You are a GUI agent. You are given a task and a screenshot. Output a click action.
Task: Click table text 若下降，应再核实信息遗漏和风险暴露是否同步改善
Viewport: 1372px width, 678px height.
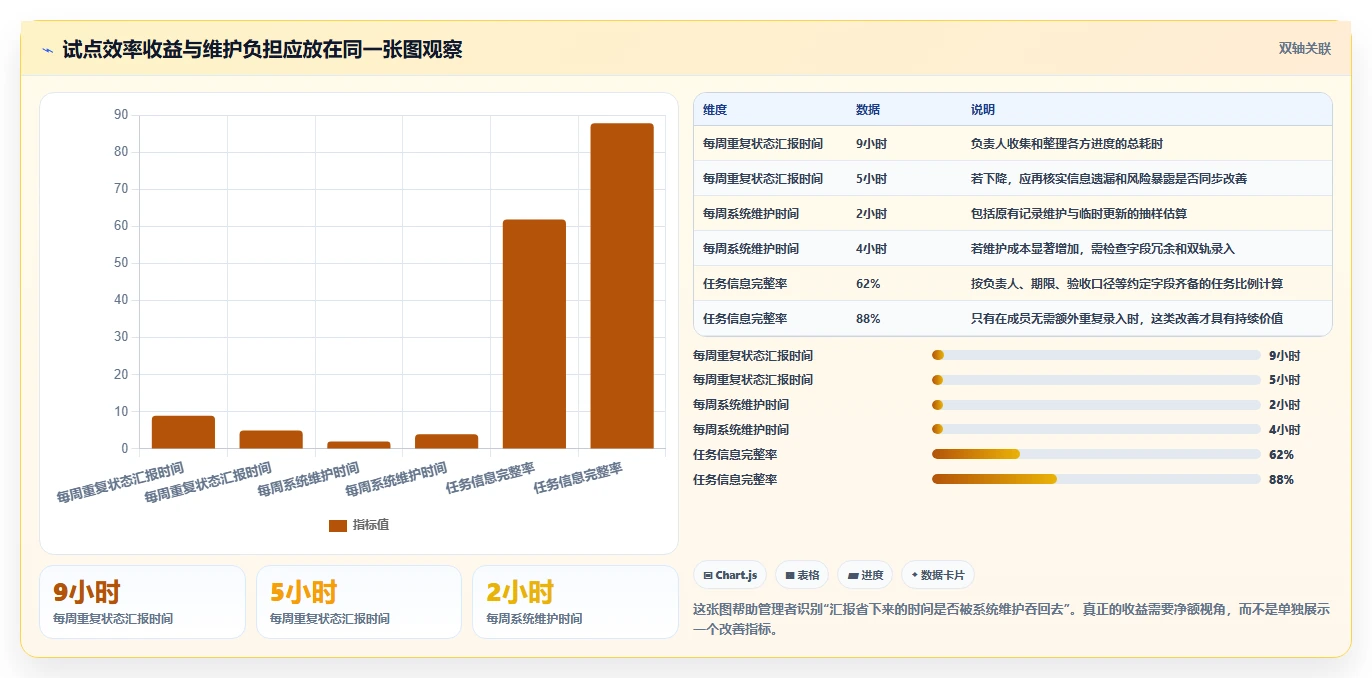click(x=1109, y=179)
